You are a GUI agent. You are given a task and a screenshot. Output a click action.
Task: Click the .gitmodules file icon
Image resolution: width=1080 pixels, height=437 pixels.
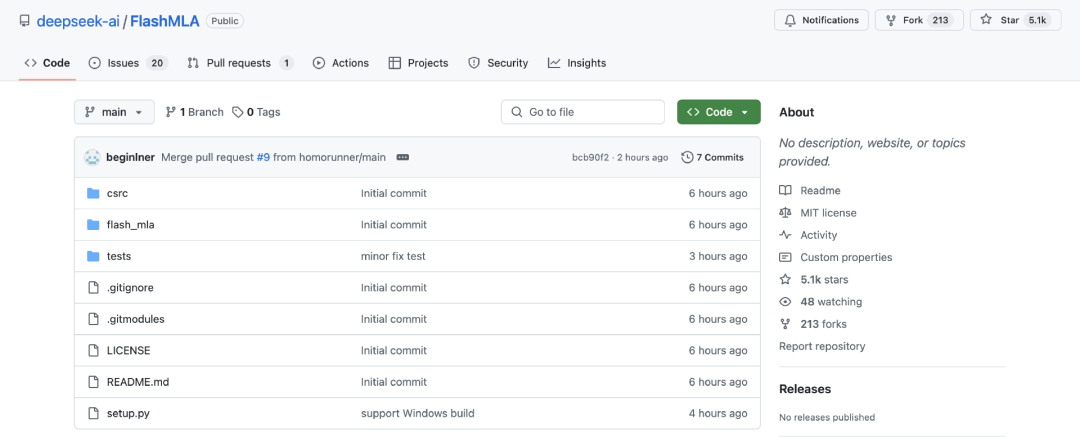(x=94, y=319)
